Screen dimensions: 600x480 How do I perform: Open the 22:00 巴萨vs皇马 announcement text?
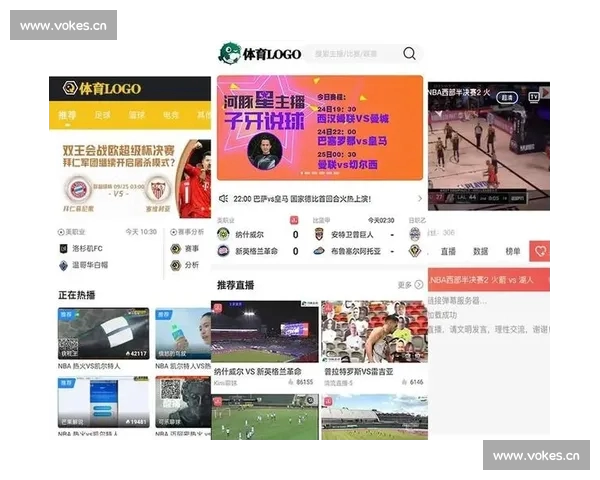point(302,199)
